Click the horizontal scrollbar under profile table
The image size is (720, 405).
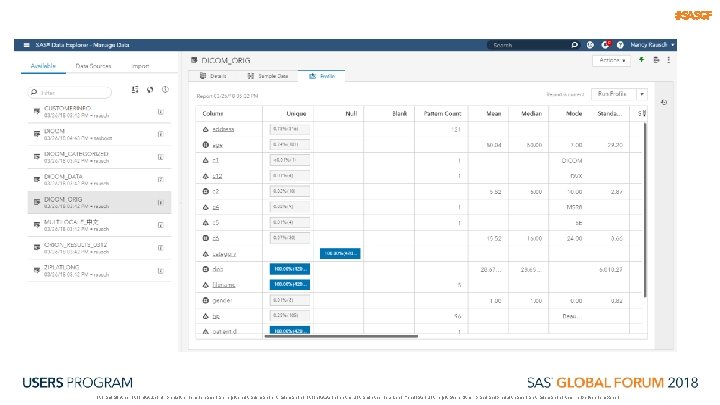(341, 337)
